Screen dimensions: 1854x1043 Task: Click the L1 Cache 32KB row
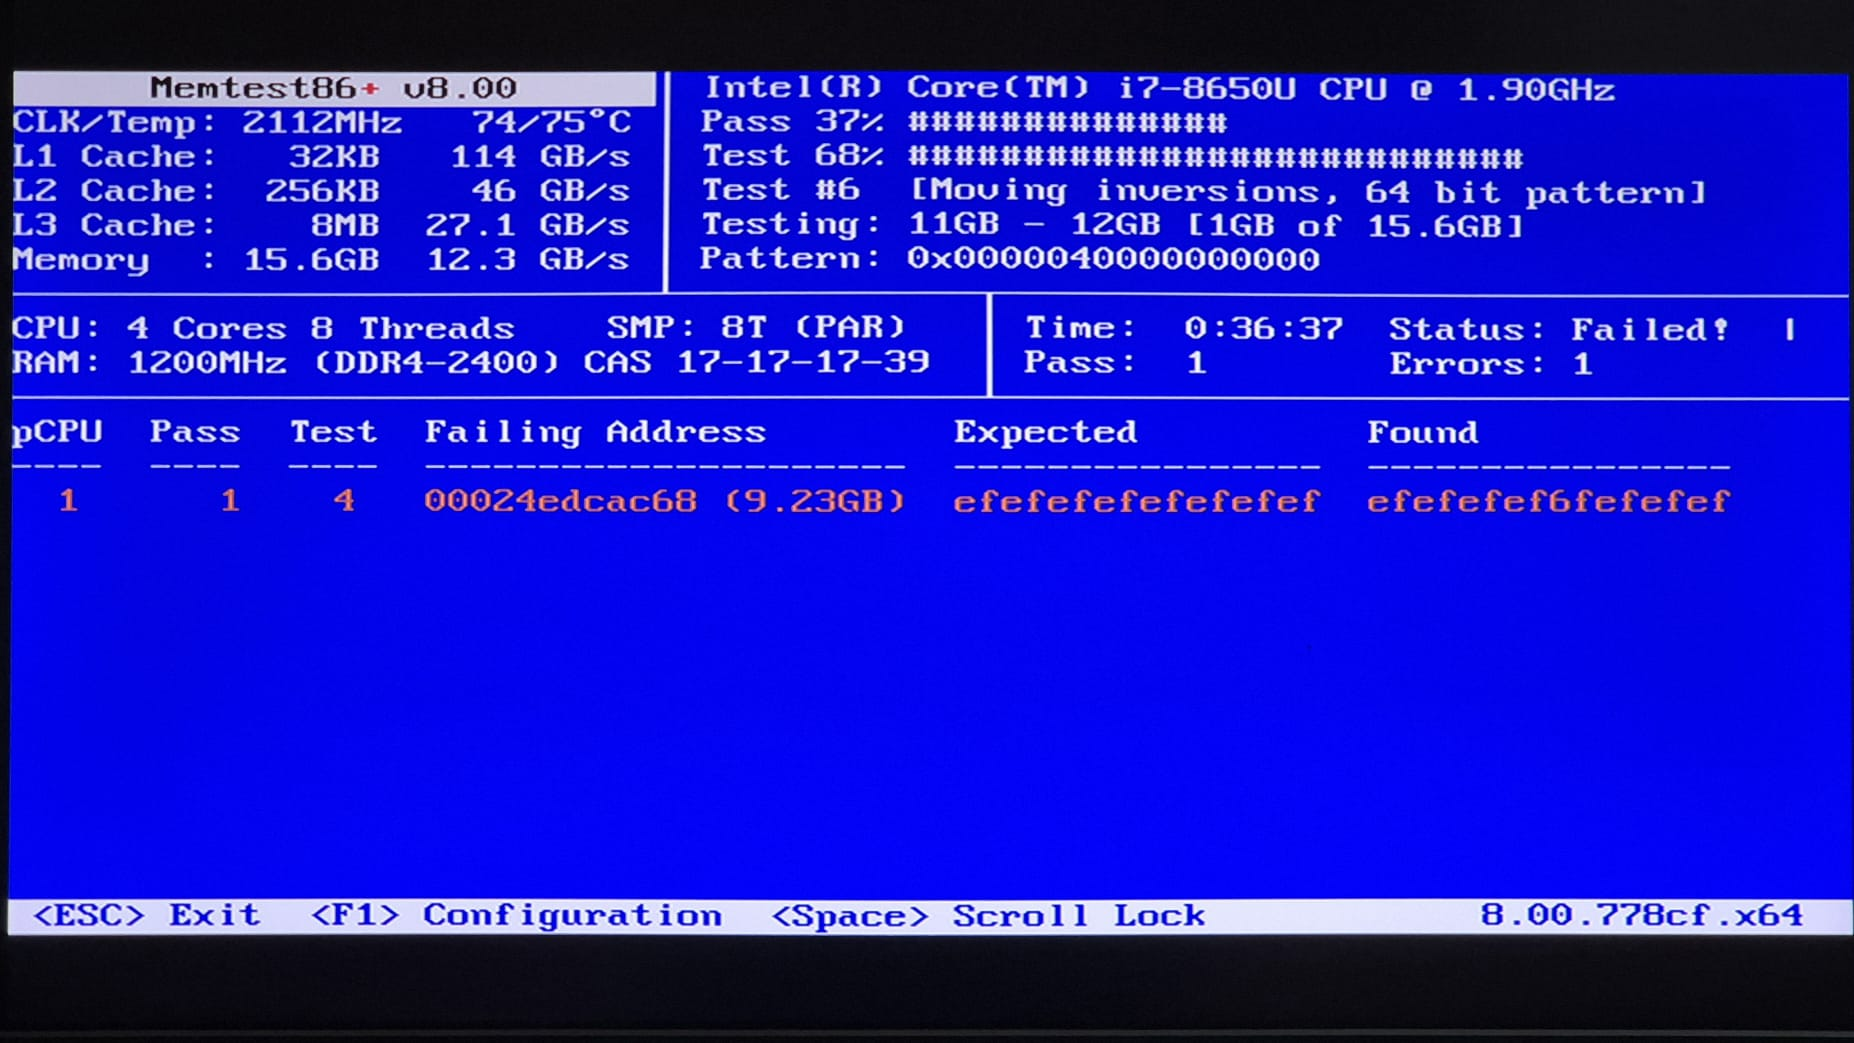(x=321, y=157)
